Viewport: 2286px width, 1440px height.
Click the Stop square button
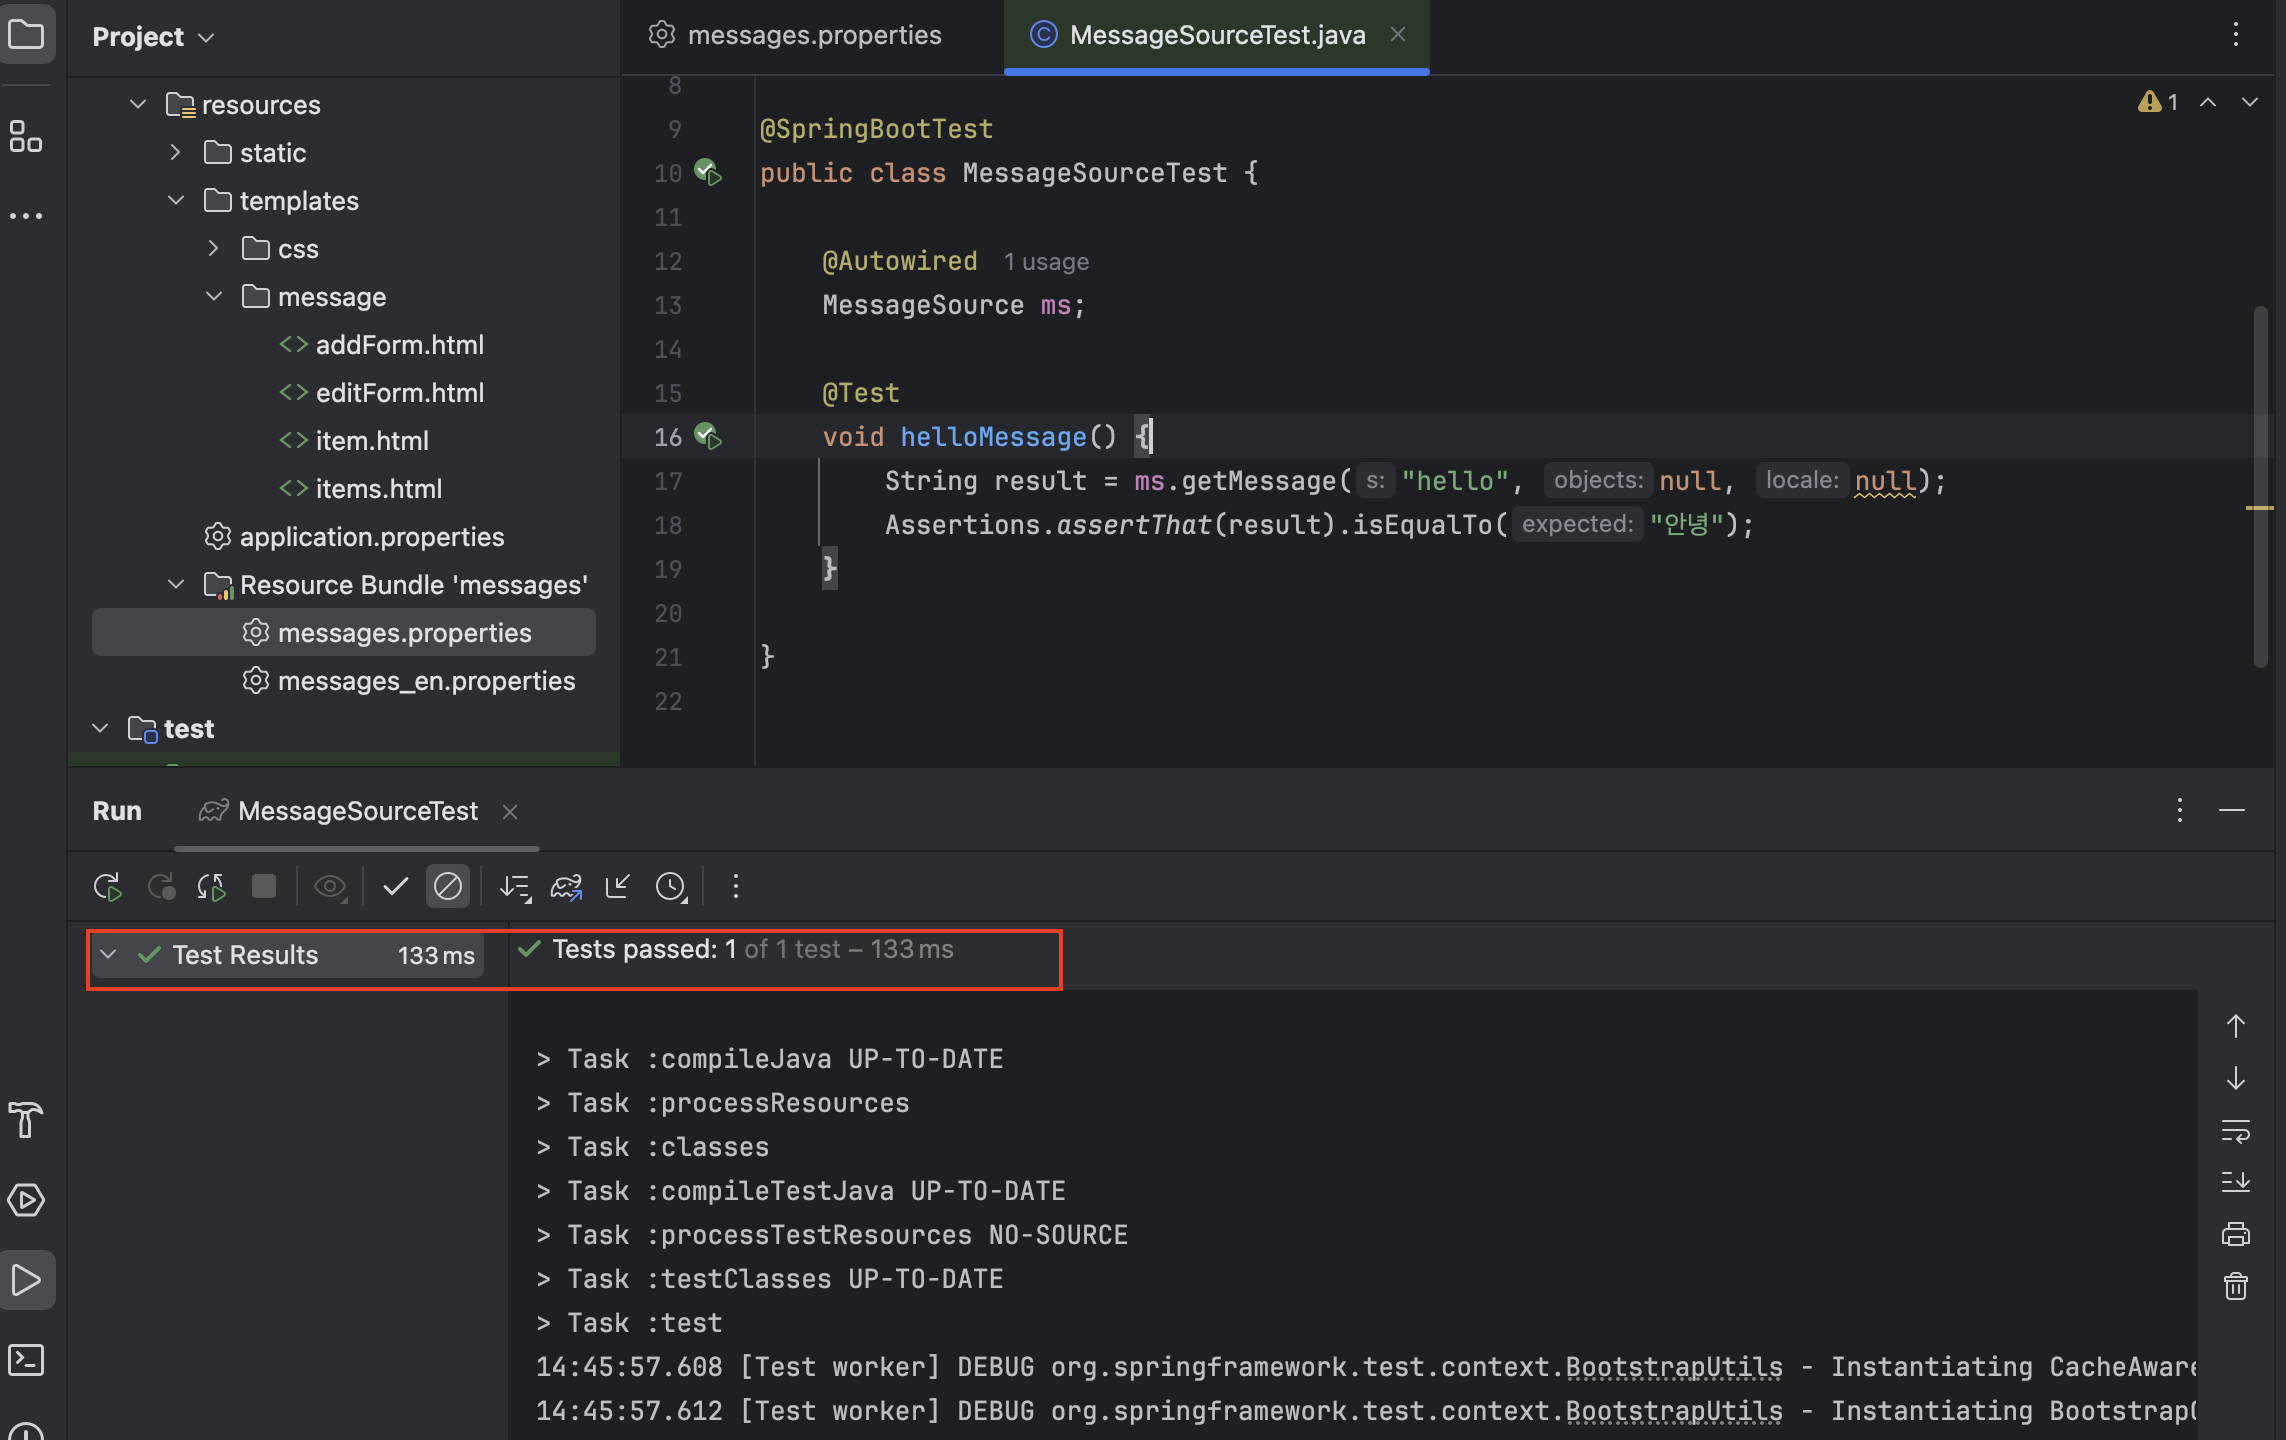264,887
